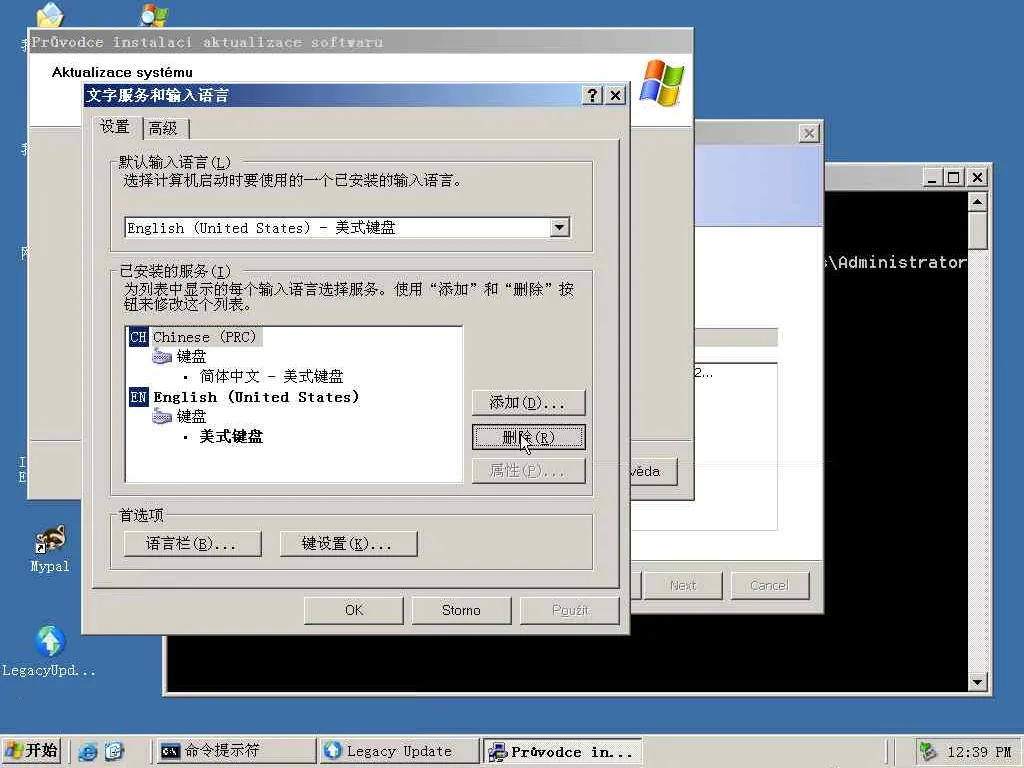
Task: Maximize the command prompt window
Action: [953, 178]
